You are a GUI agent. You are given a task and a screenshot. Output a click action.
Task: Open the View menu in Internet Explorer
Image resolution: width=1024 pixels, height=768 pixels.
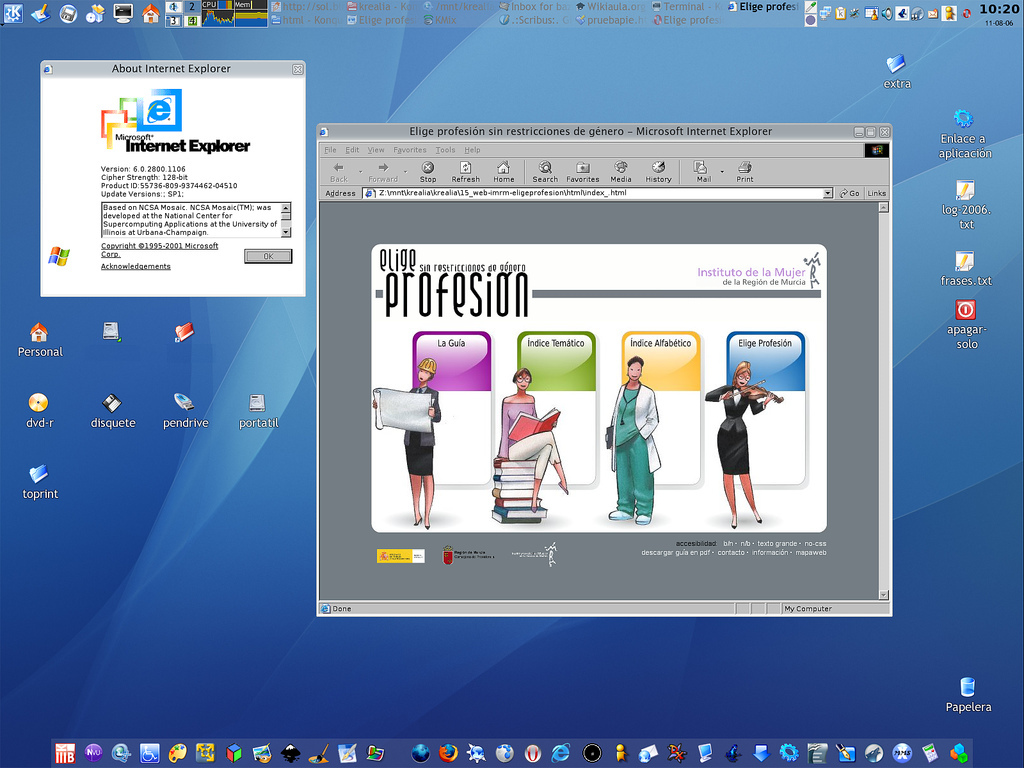[x=376, y=150]
